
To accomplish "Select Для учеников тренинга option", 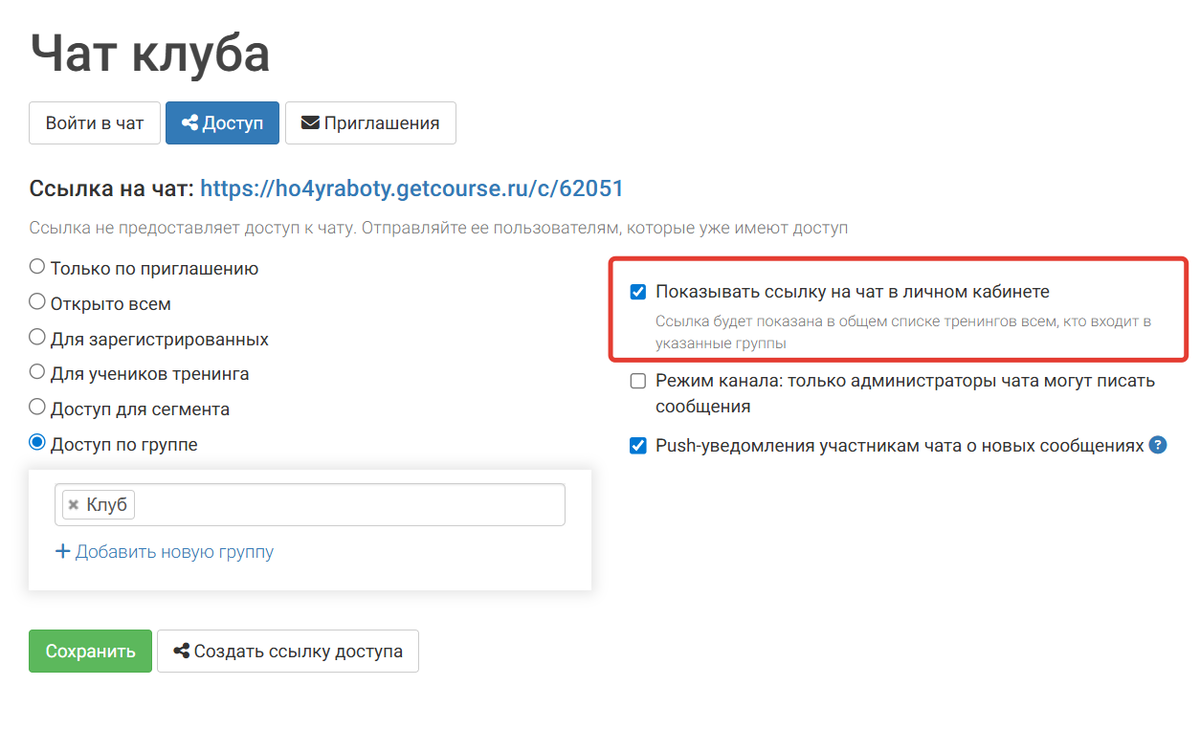I will [37, 372].
